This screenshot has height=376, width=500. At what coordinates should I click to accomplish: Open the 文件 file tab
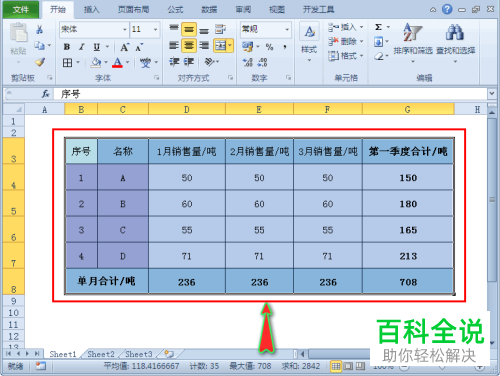pyautogui.click(x=21, y=9)
